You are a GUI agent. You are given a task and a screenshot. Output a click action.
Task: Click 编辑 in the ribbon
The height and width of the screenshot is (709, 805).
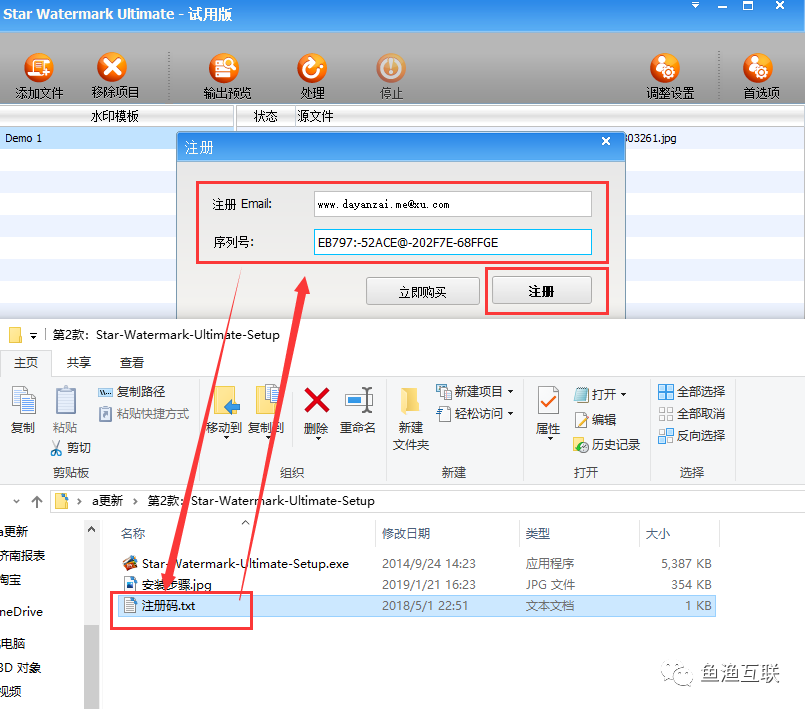click(596, 419)
